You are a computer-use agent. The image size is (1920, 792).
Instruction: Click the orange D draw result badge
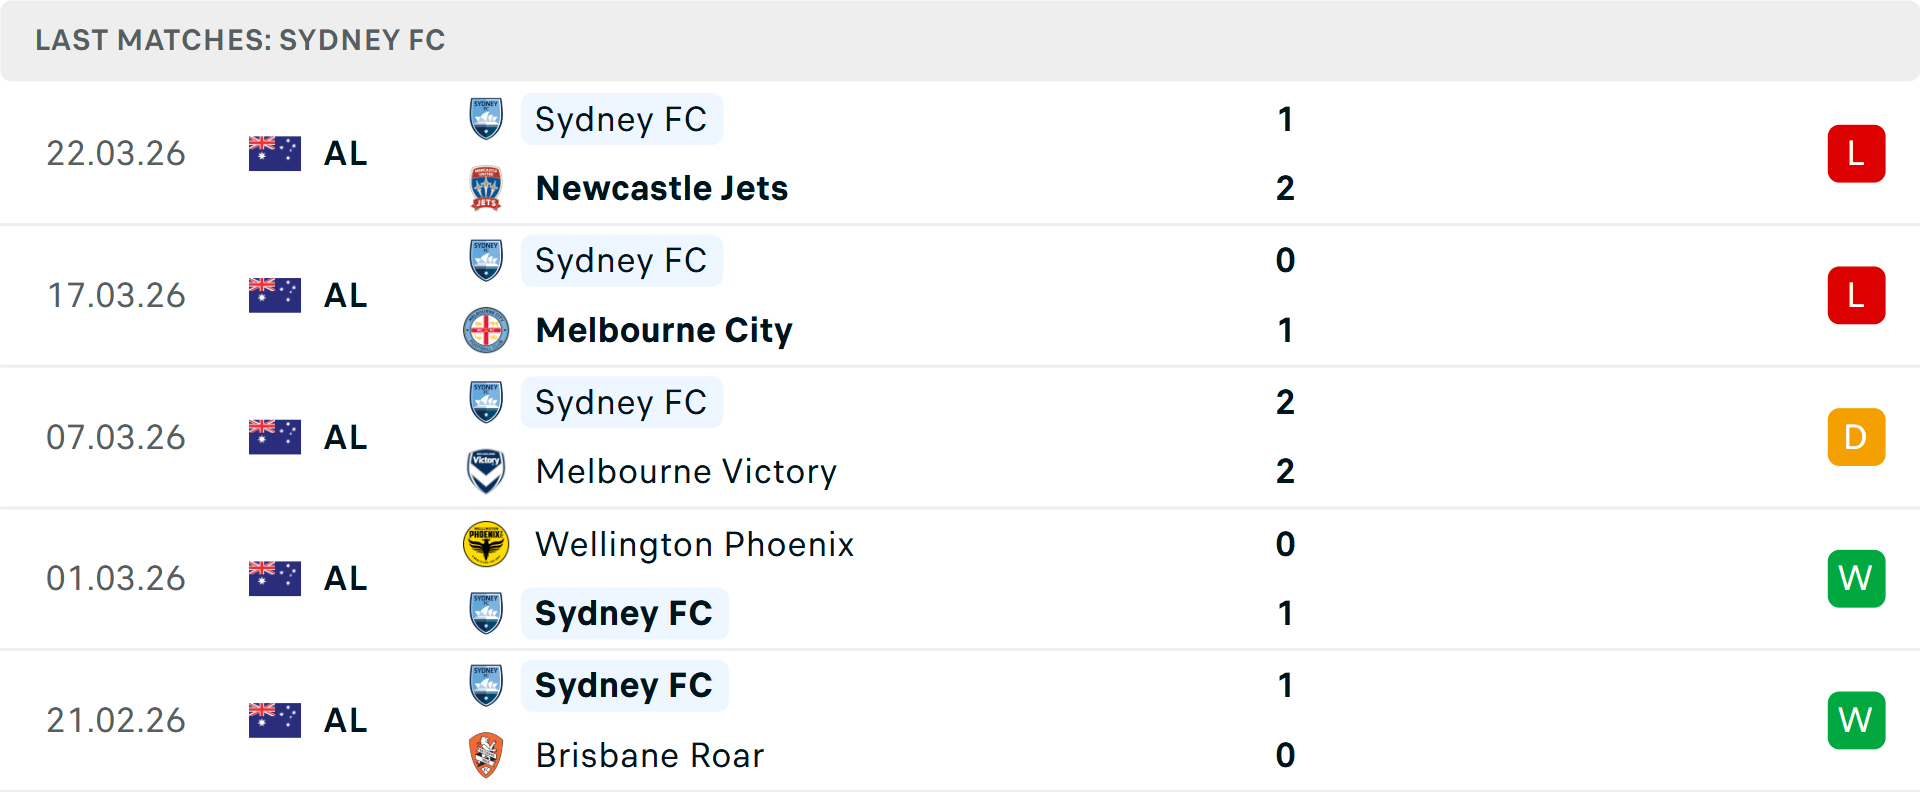coord(1856,437)
